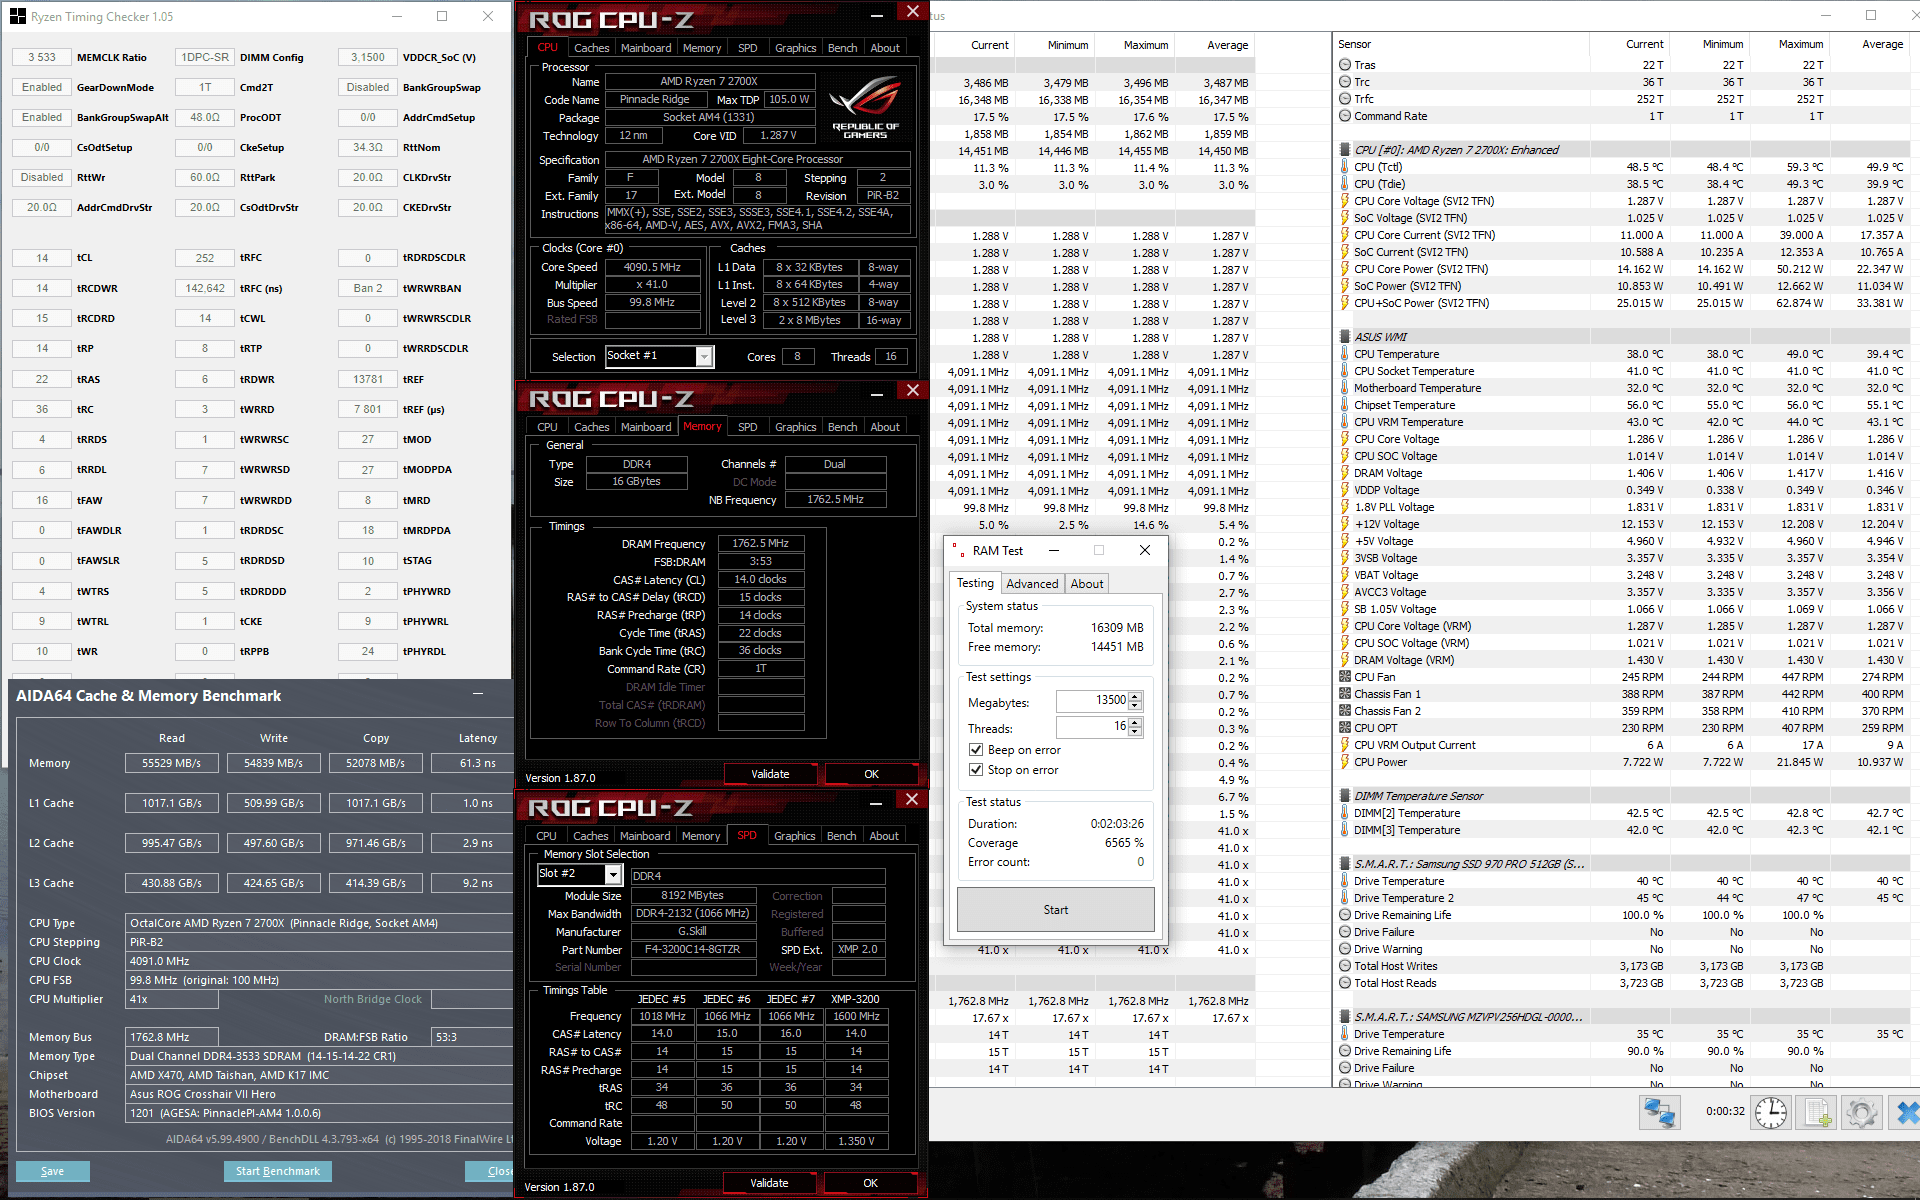Click Save button in AIDA64 benchmark
The height and width of the screenshot is (1200, 1920).
click(53, 1171)
